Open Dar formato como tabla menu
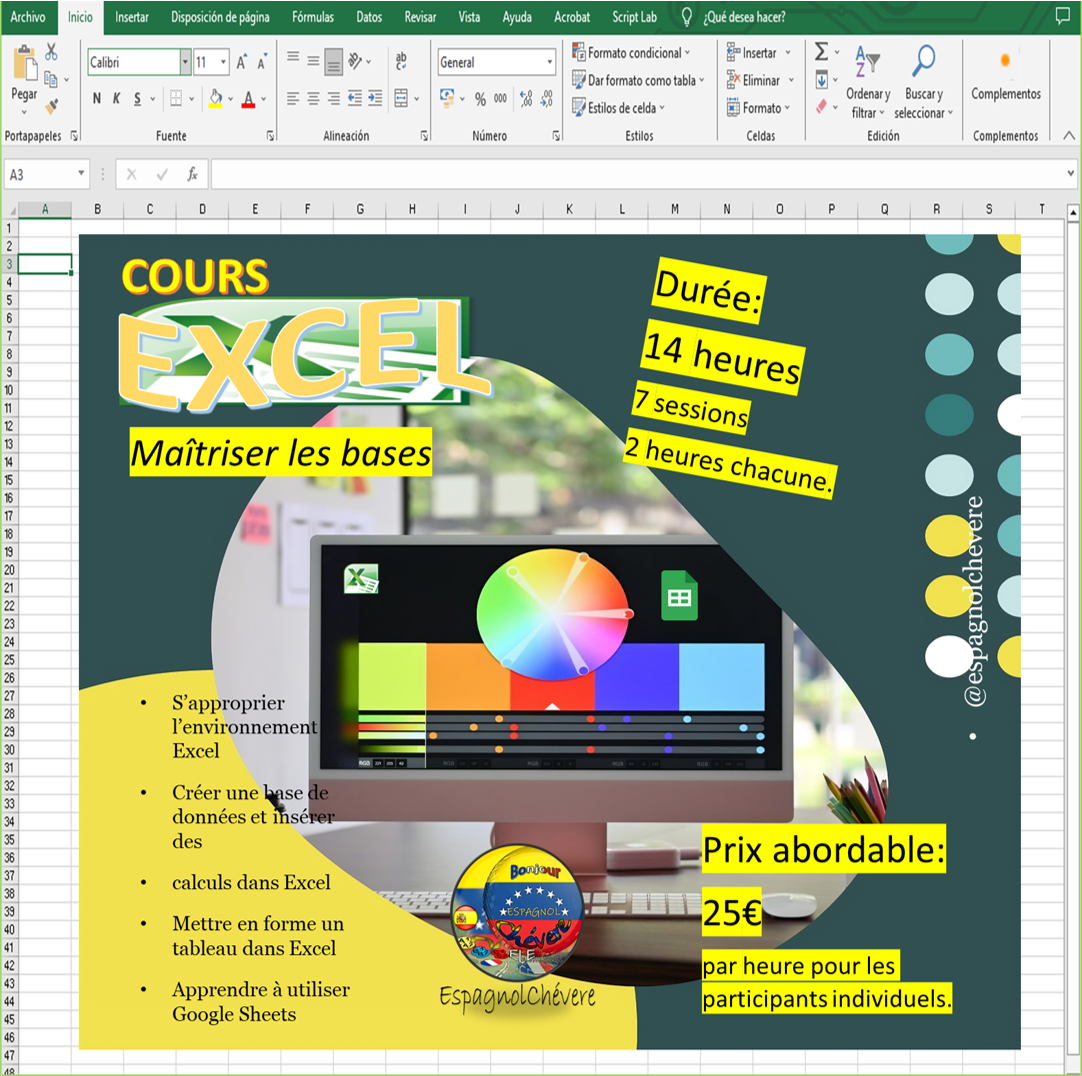This screenshot has height=1076, width=1082. [x=639, y=80]
